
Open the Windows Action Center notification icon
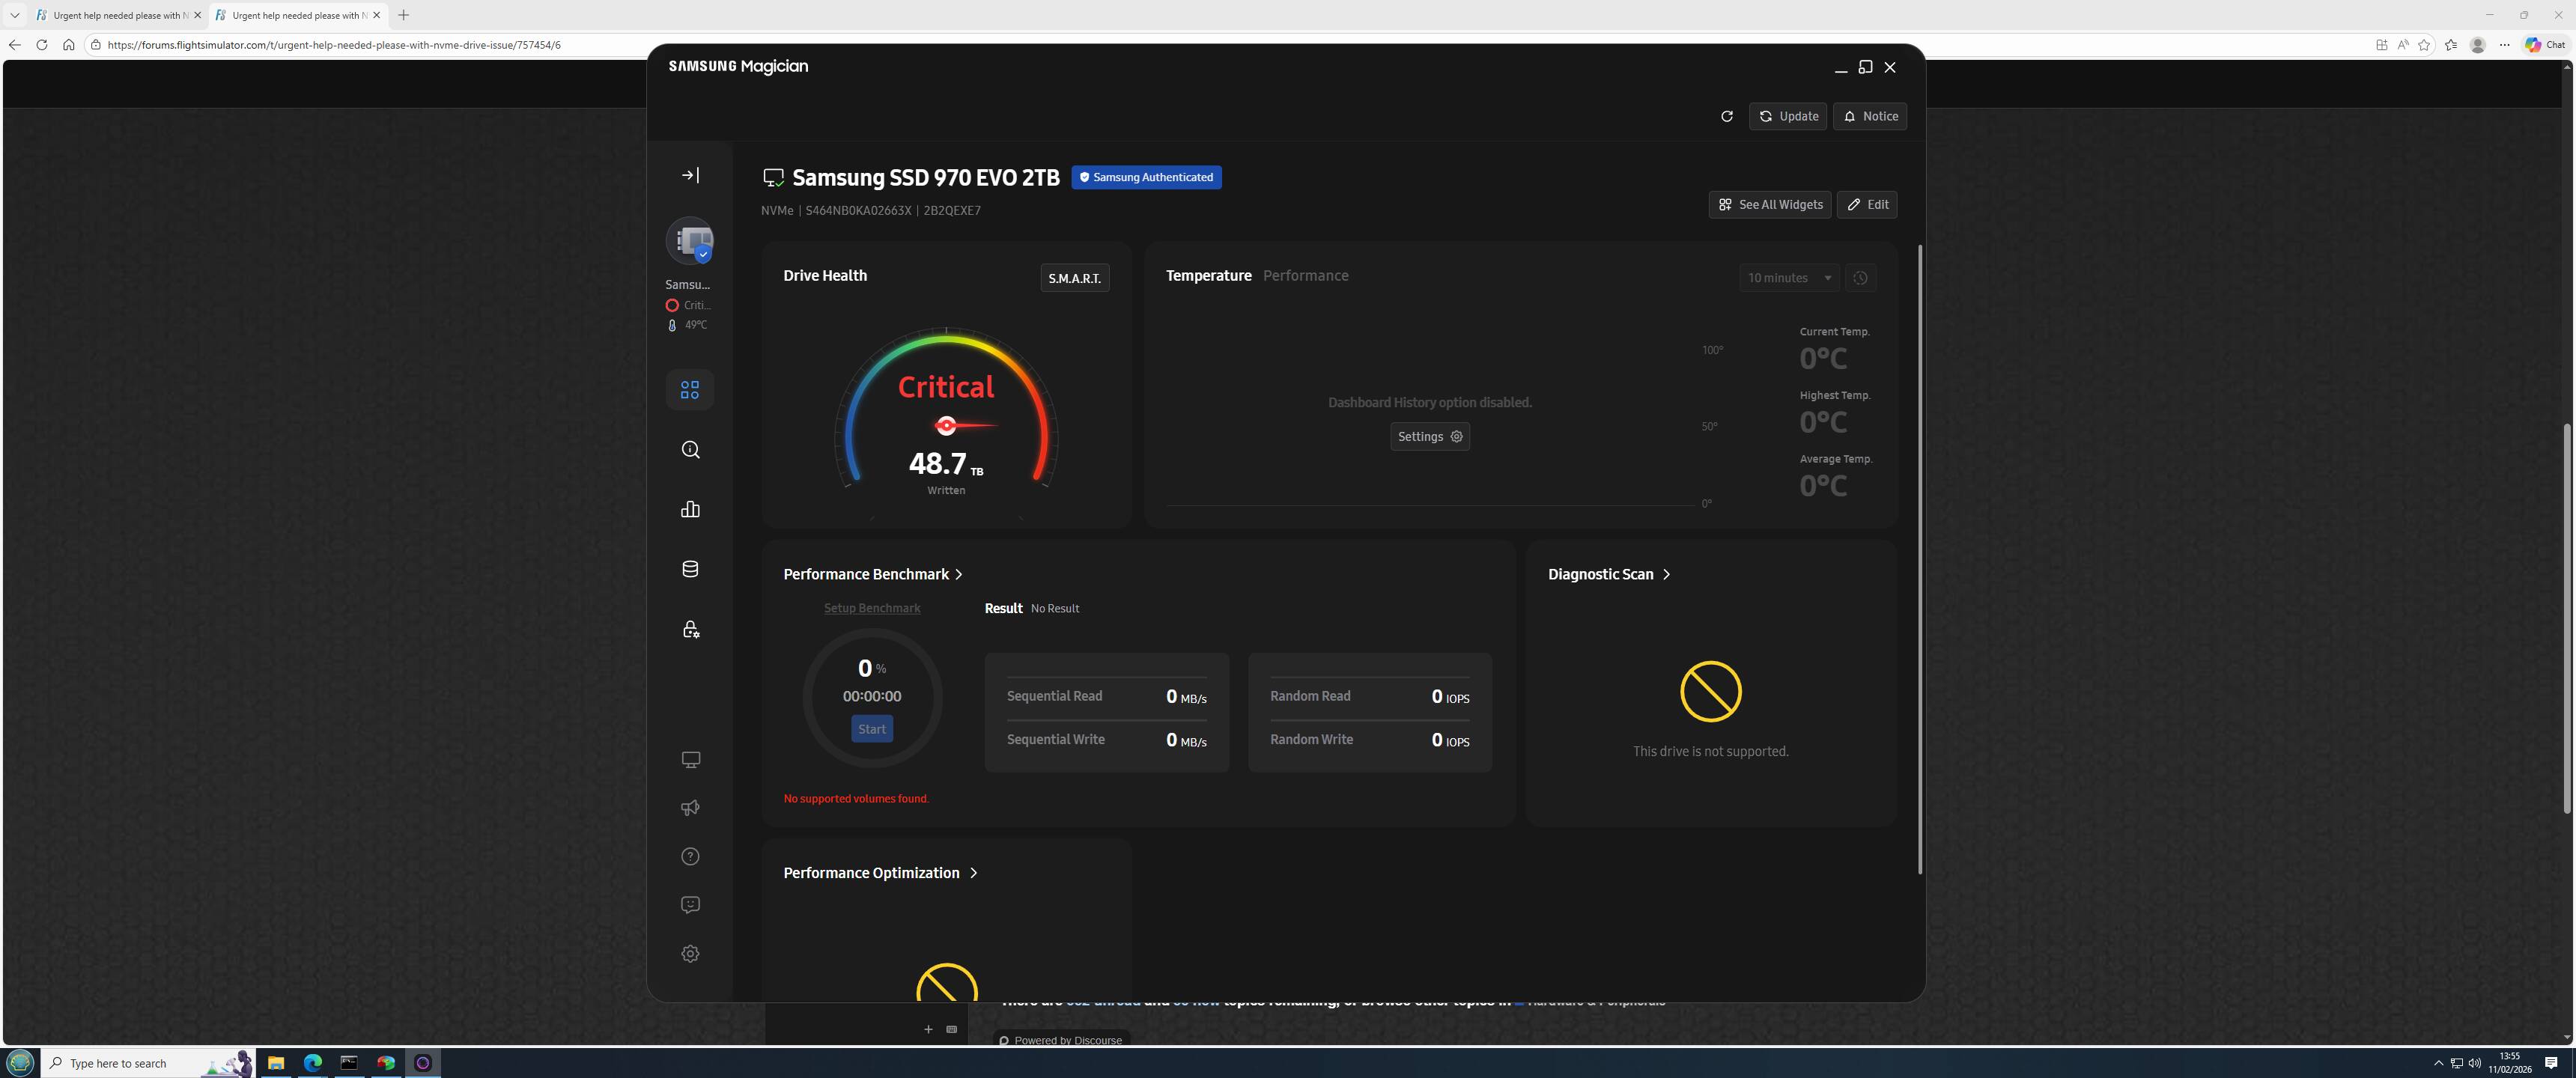coord(2551,1063)
